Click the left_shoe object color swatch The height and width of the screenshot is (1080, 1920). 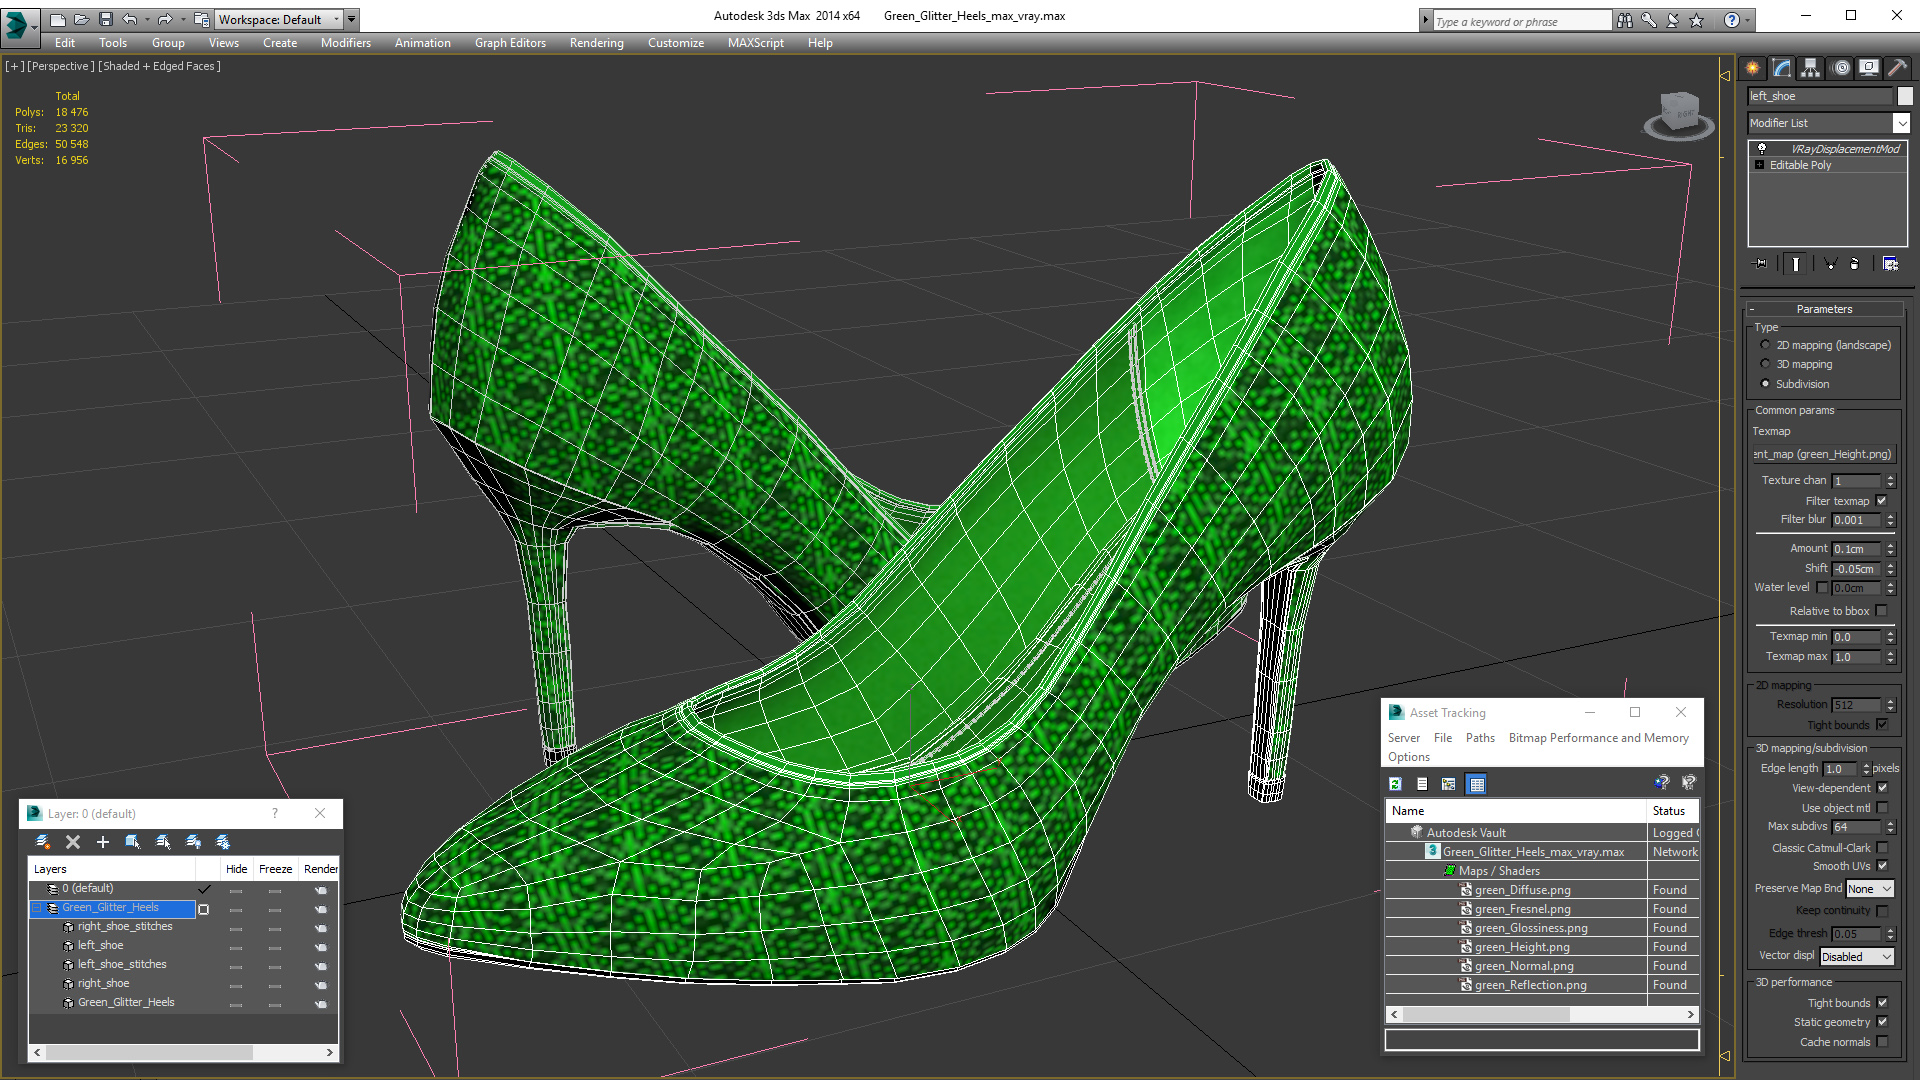(x=1905, y=96)
